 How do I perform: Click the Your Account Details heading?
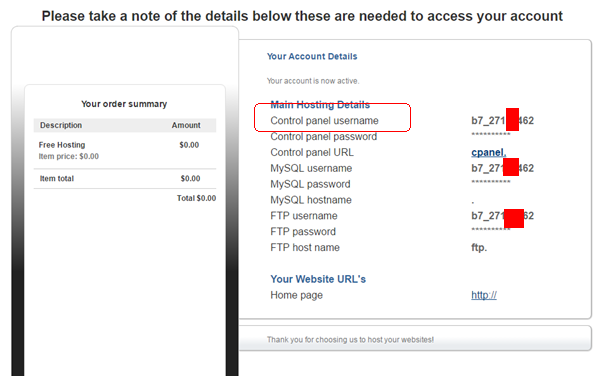pyautogui.click(x=312, y=57)
